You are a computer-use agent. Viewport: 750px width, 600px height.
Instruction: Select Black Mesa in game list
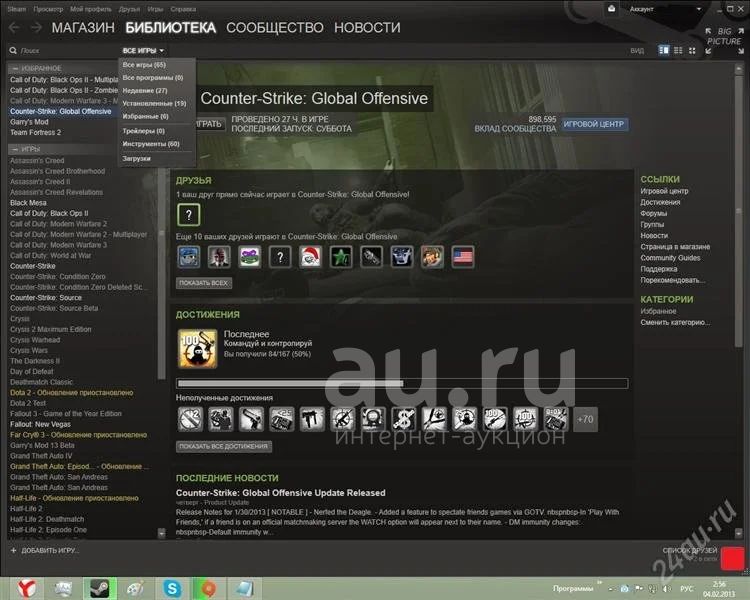point(28,203)
